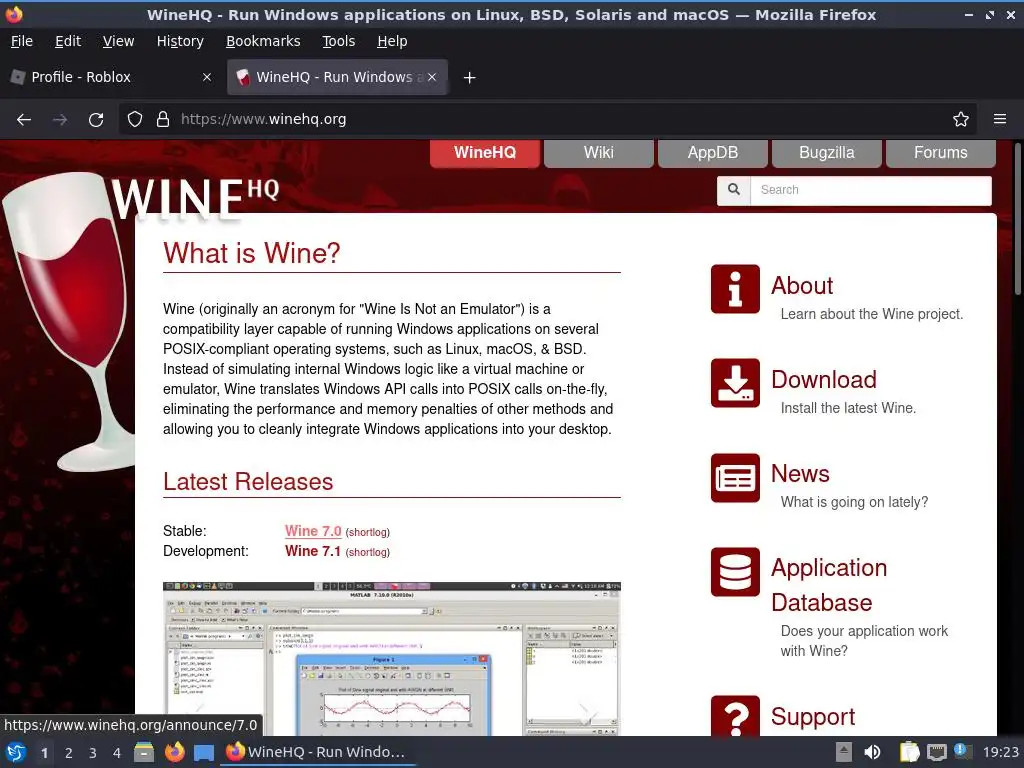Click the site security padlock icon
The height and width of the screenshot is (768, 1024).
[x=163, y=120]
